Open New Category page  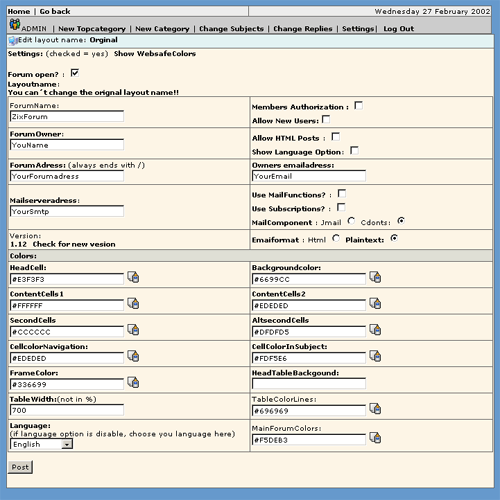pos(162,29)
